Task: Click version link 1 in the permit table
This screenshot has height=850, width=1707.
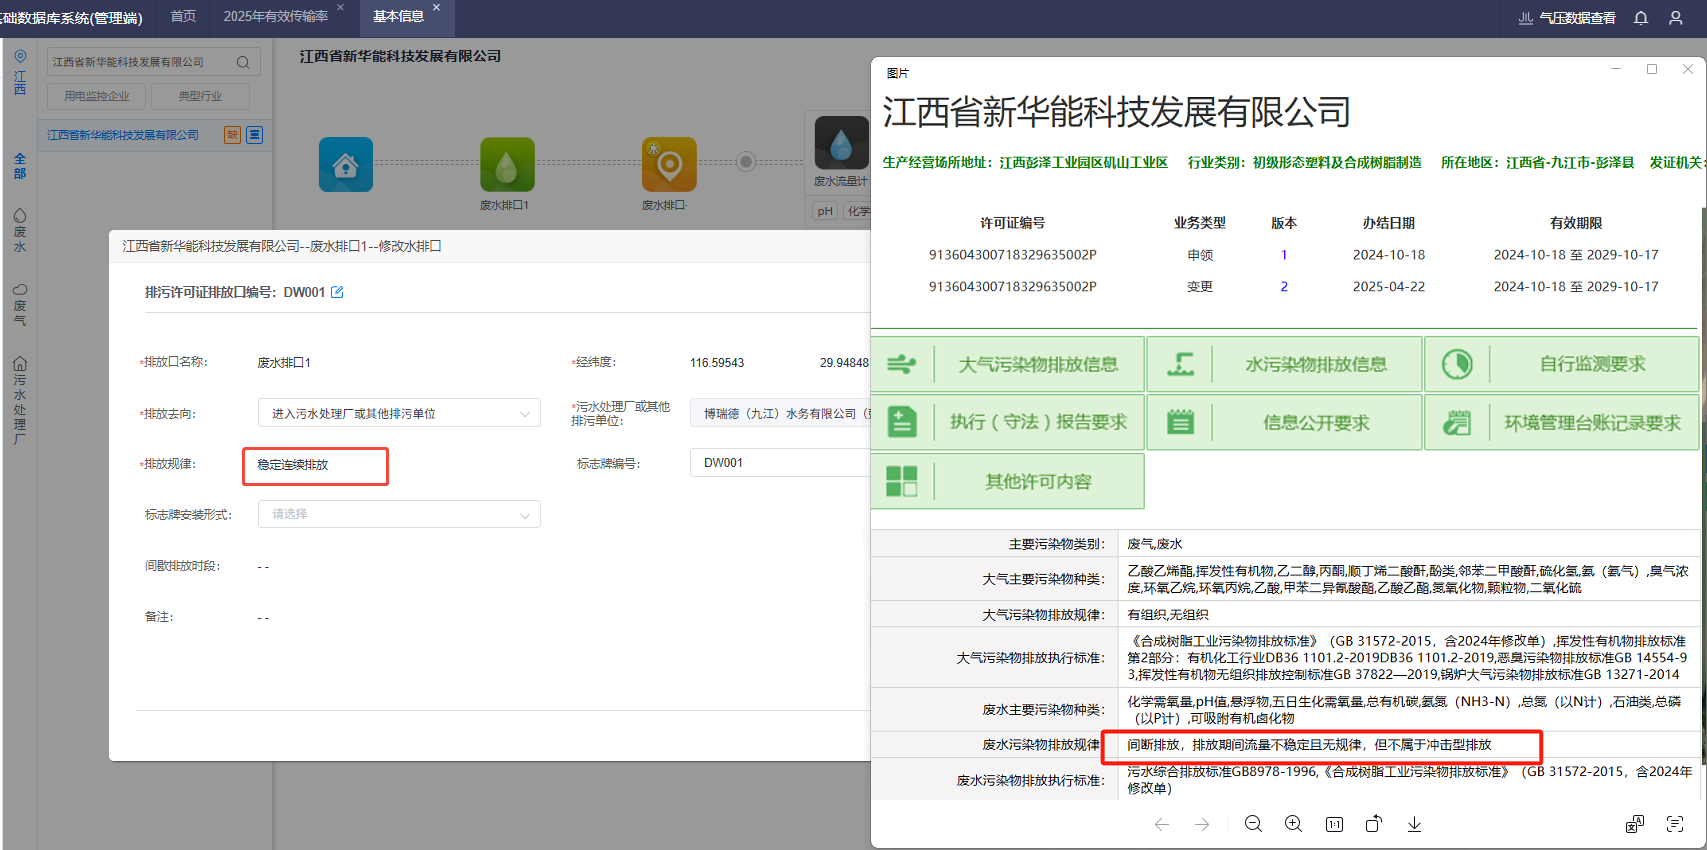Action: (x=1284, y=255)
